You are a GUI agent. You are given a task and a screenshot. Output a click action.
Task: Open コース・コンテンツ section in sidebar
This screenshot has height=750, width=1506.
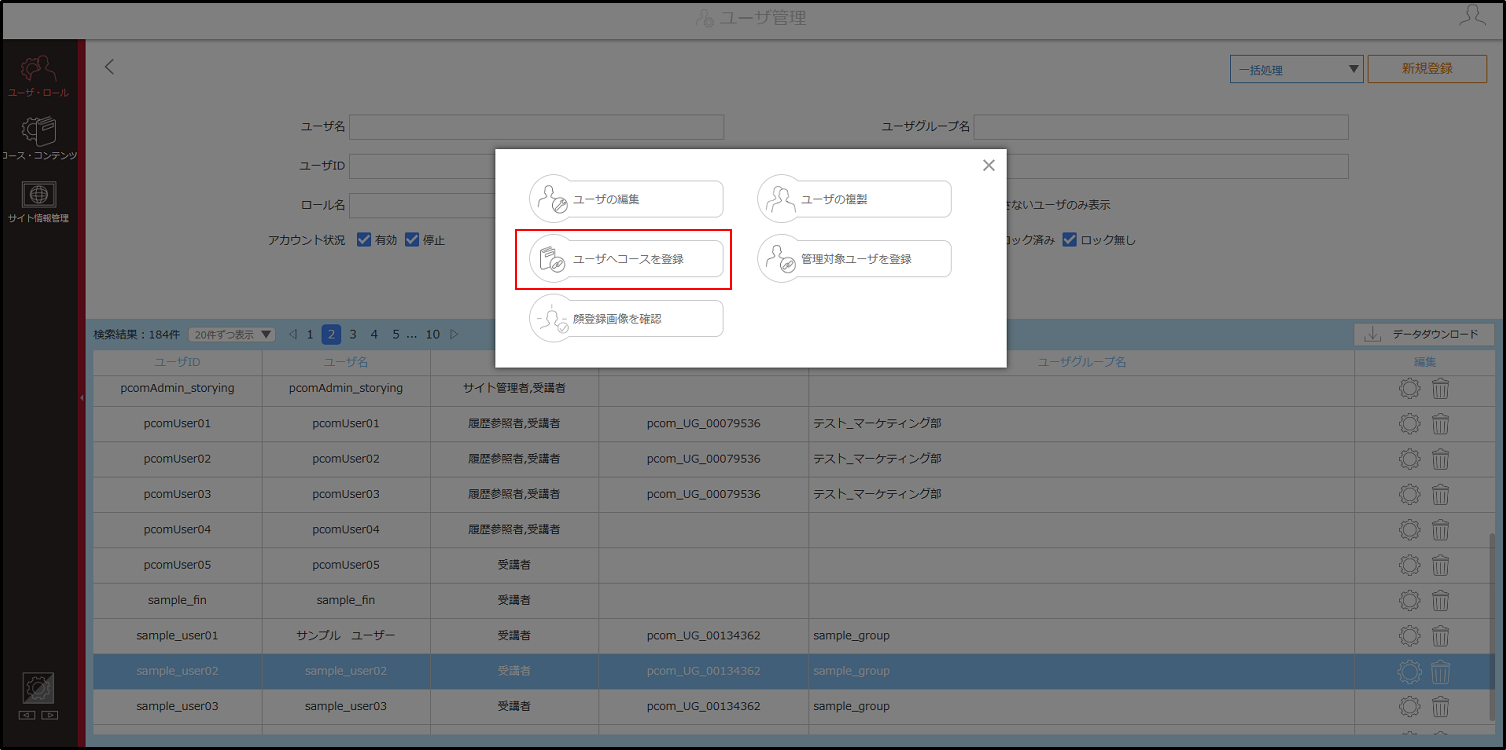coord(39,138)
